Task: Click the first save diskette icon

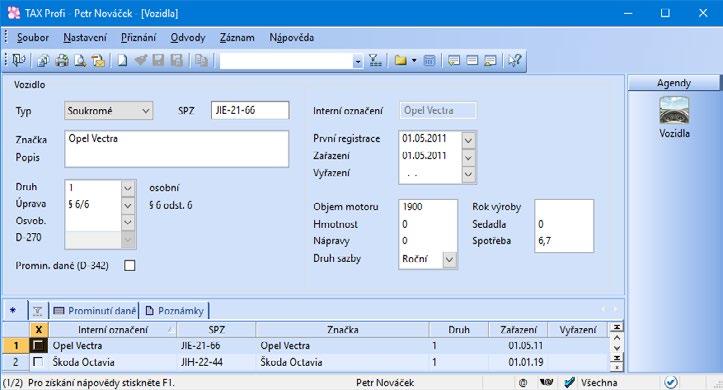Action: pyautogui.click(x=158, y=60)
